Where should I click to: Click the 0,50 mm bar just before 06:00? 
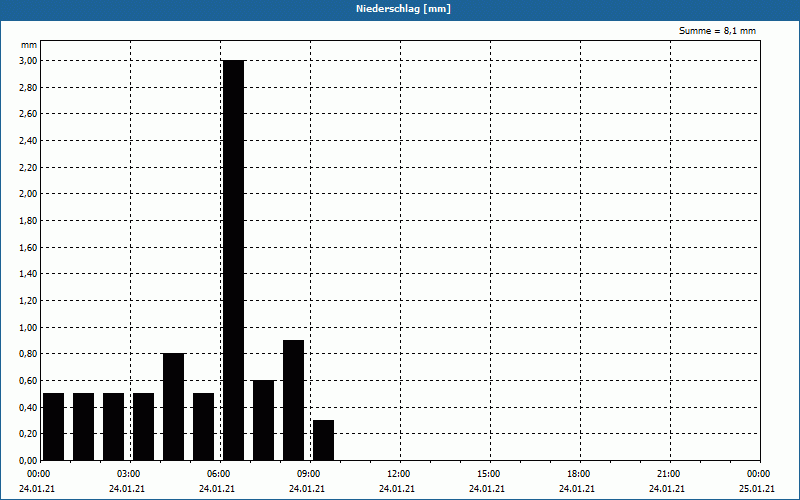click(204, 427)
